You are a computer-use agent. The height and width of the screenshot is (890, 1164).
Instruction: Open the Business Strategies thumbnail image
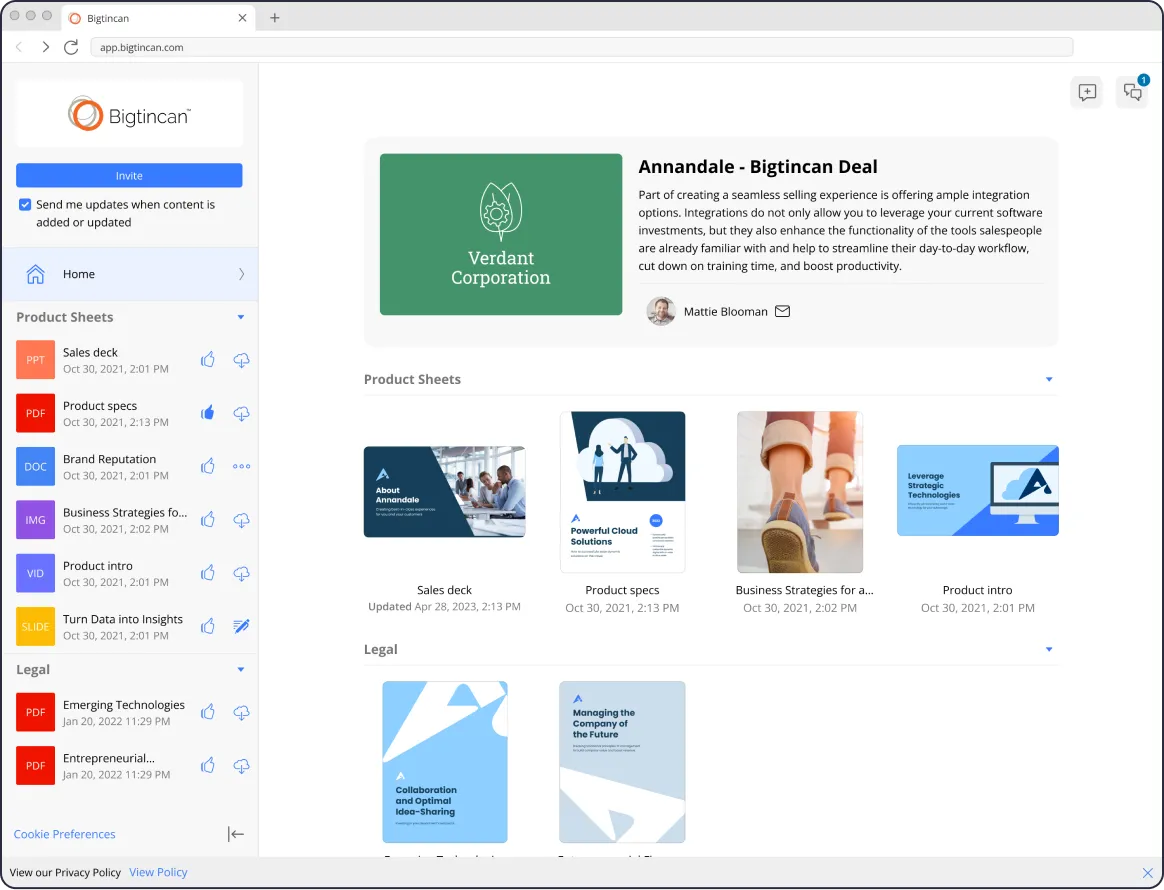[800, 492]
